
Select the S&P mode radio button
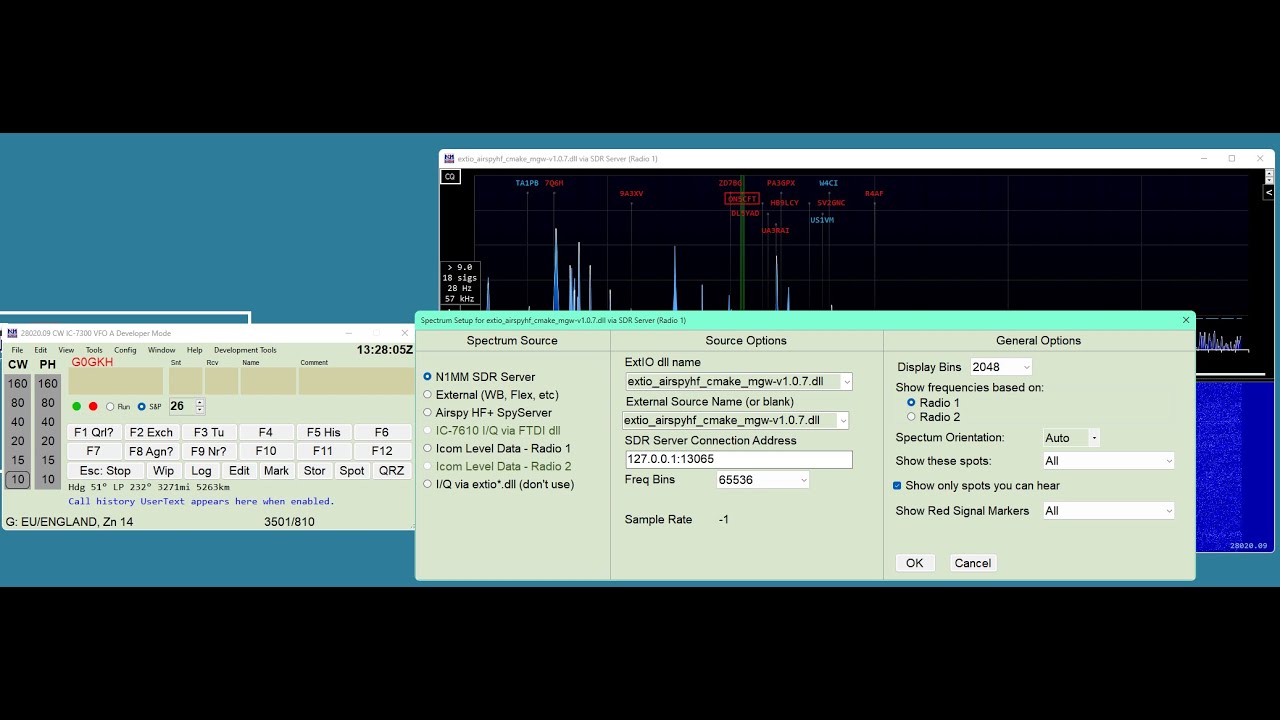(x=149, y=407)
